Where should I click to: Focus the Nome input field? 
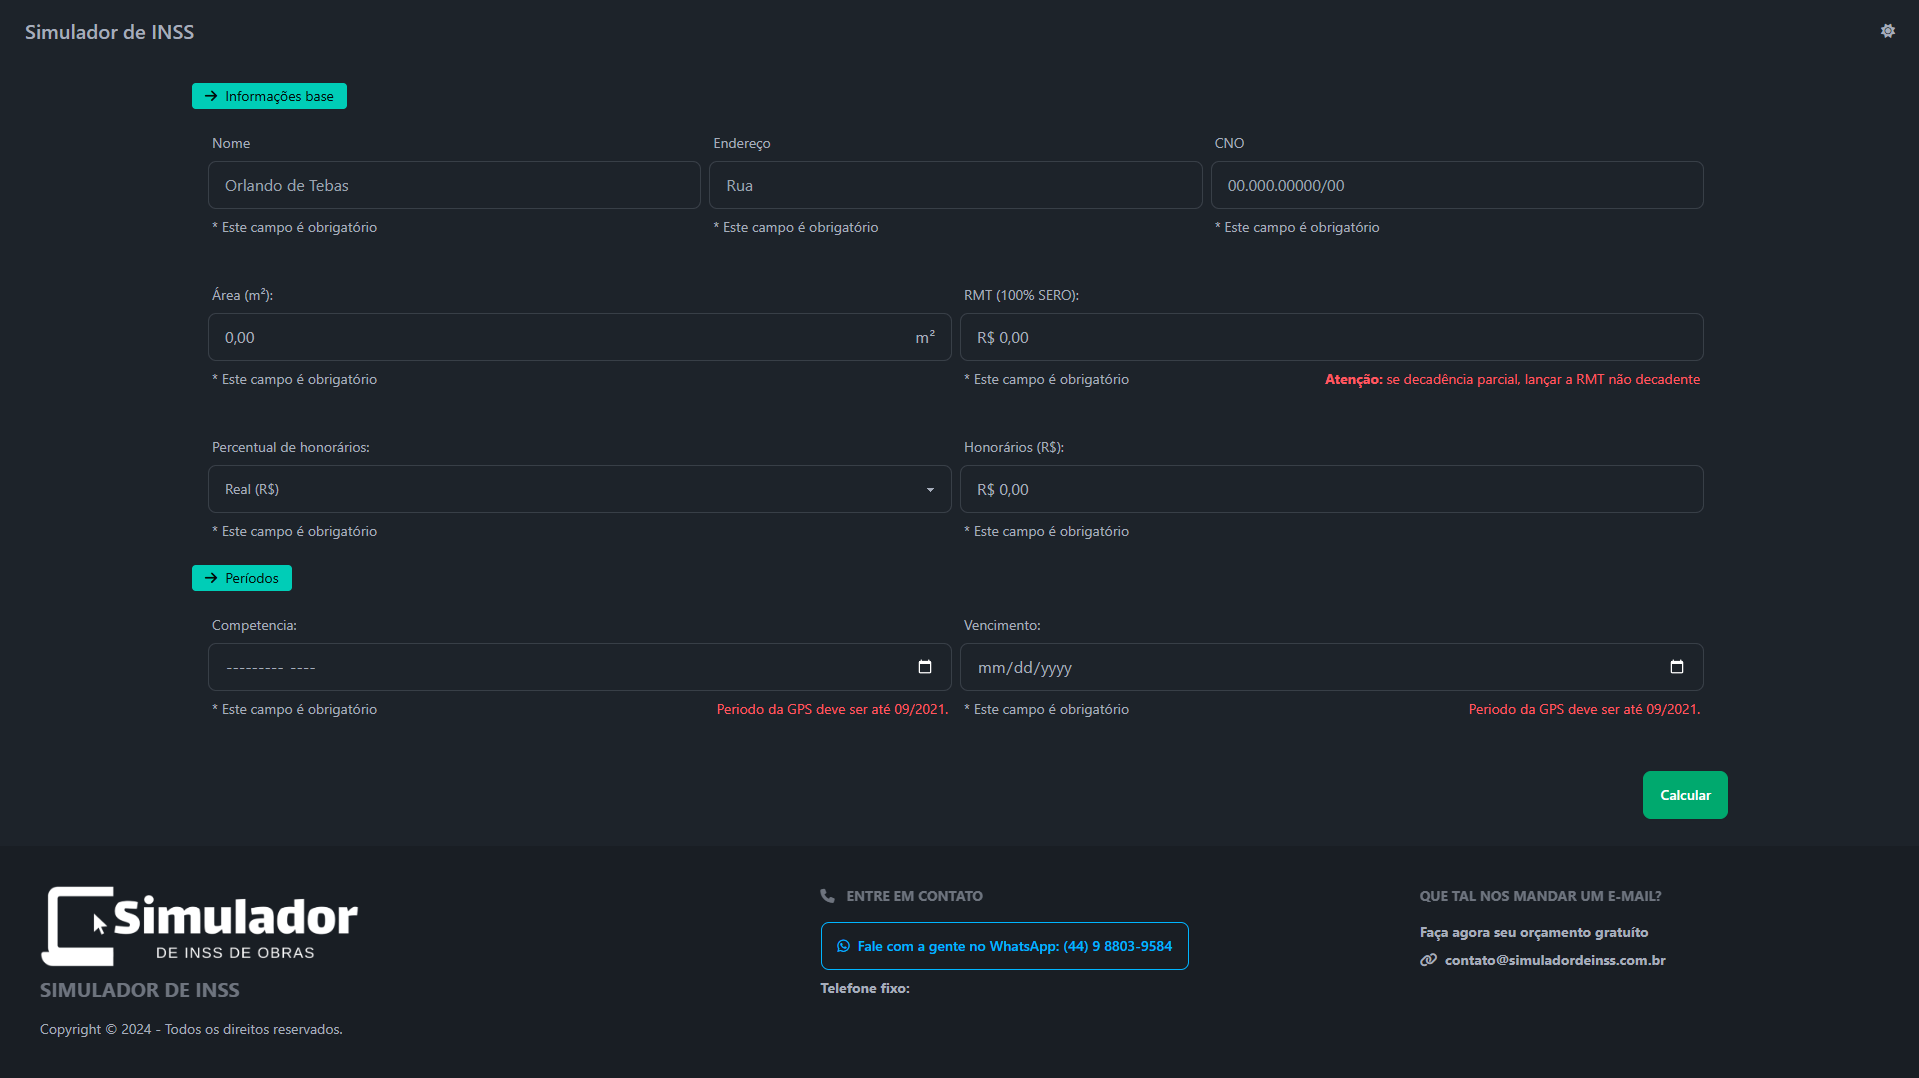pos(454,185)
